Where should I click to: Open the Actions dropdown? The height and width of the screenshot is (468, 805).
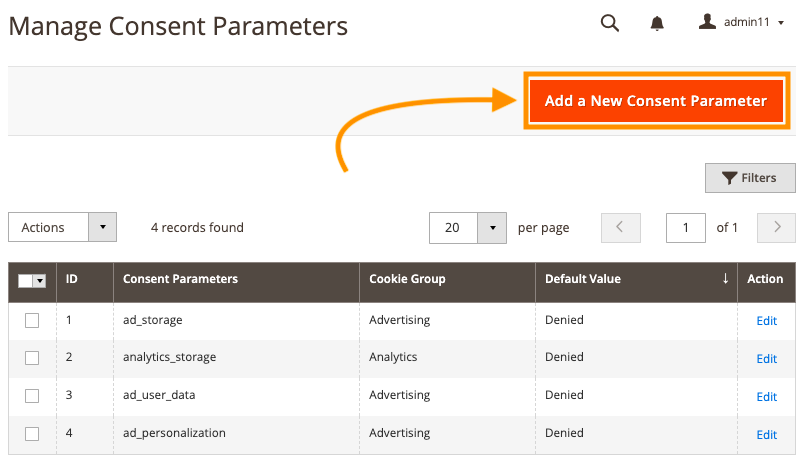click(x=62, y=227)
